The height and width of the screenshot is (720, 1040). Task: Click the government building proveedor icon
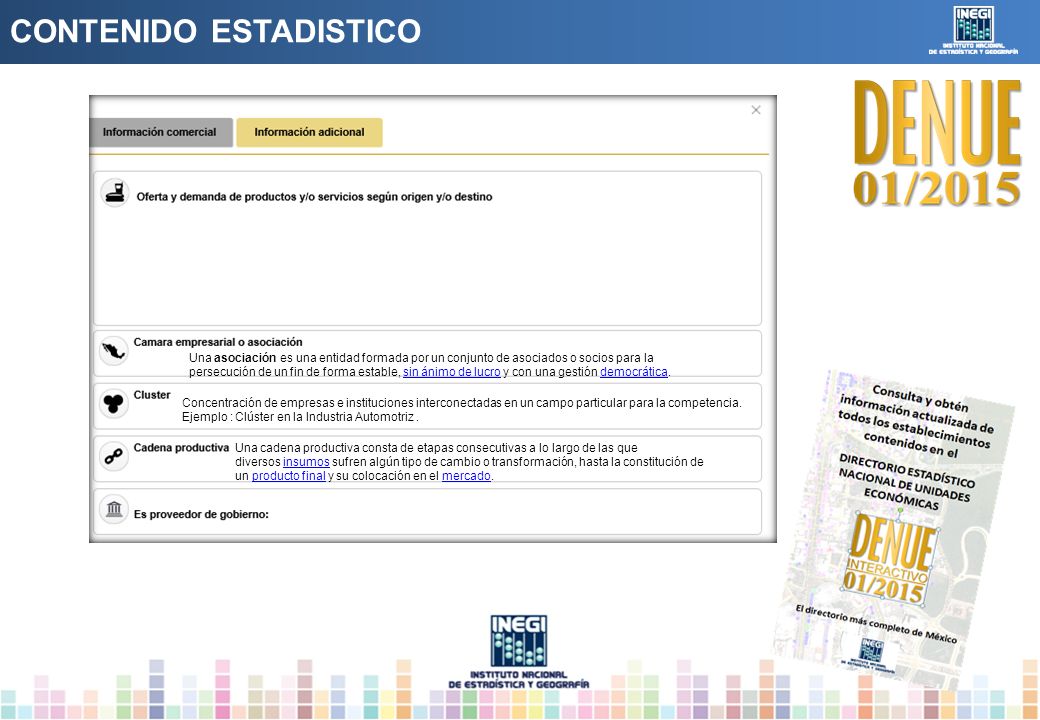click(x=113, y=509)
